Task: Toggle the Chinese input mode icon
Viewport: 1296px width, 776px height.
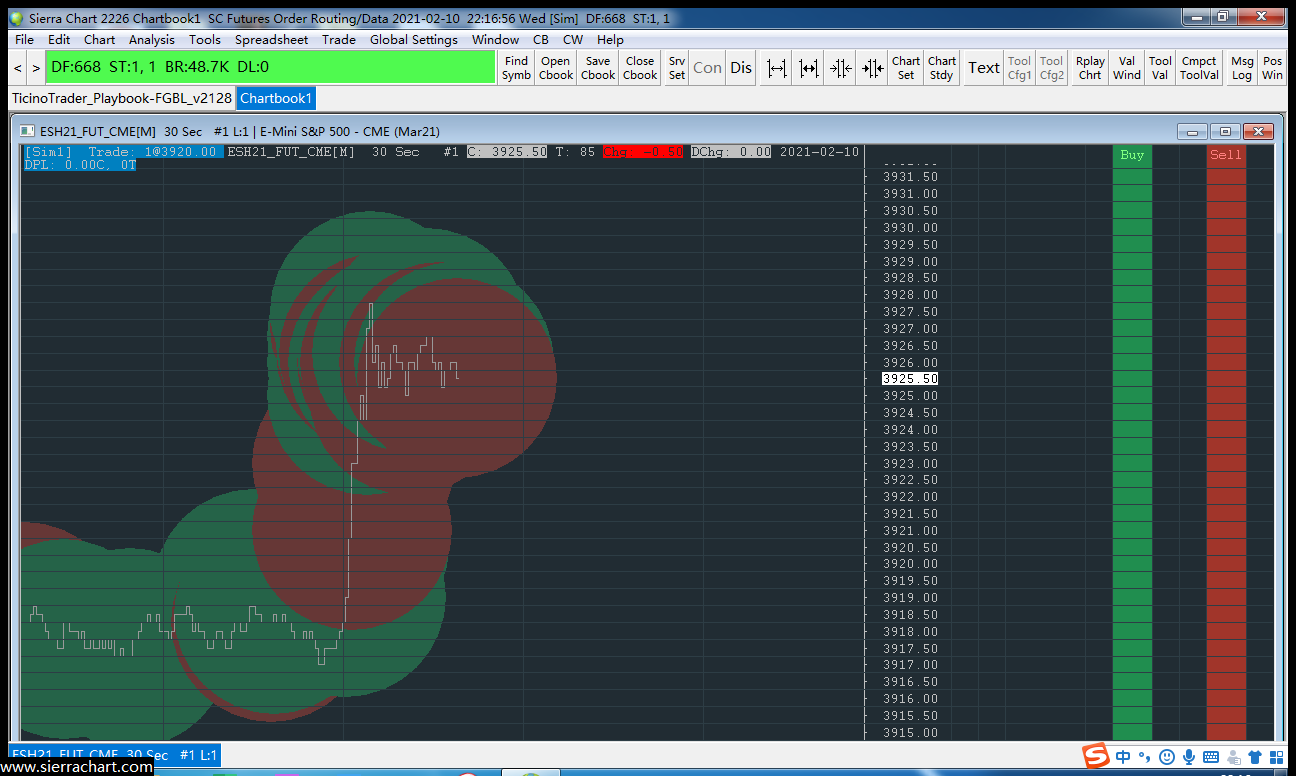Action: [1123, 757]
